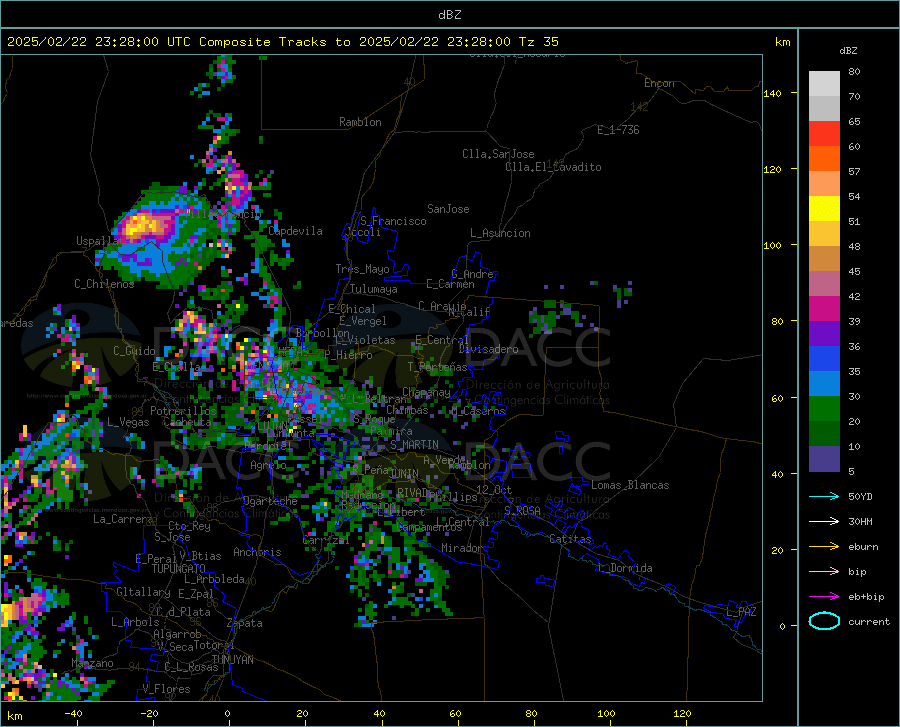Viewport: 900px width, 727px height.
Task: Pick the bright green 30–20 dBZ swatch
Action: (824, 409)
